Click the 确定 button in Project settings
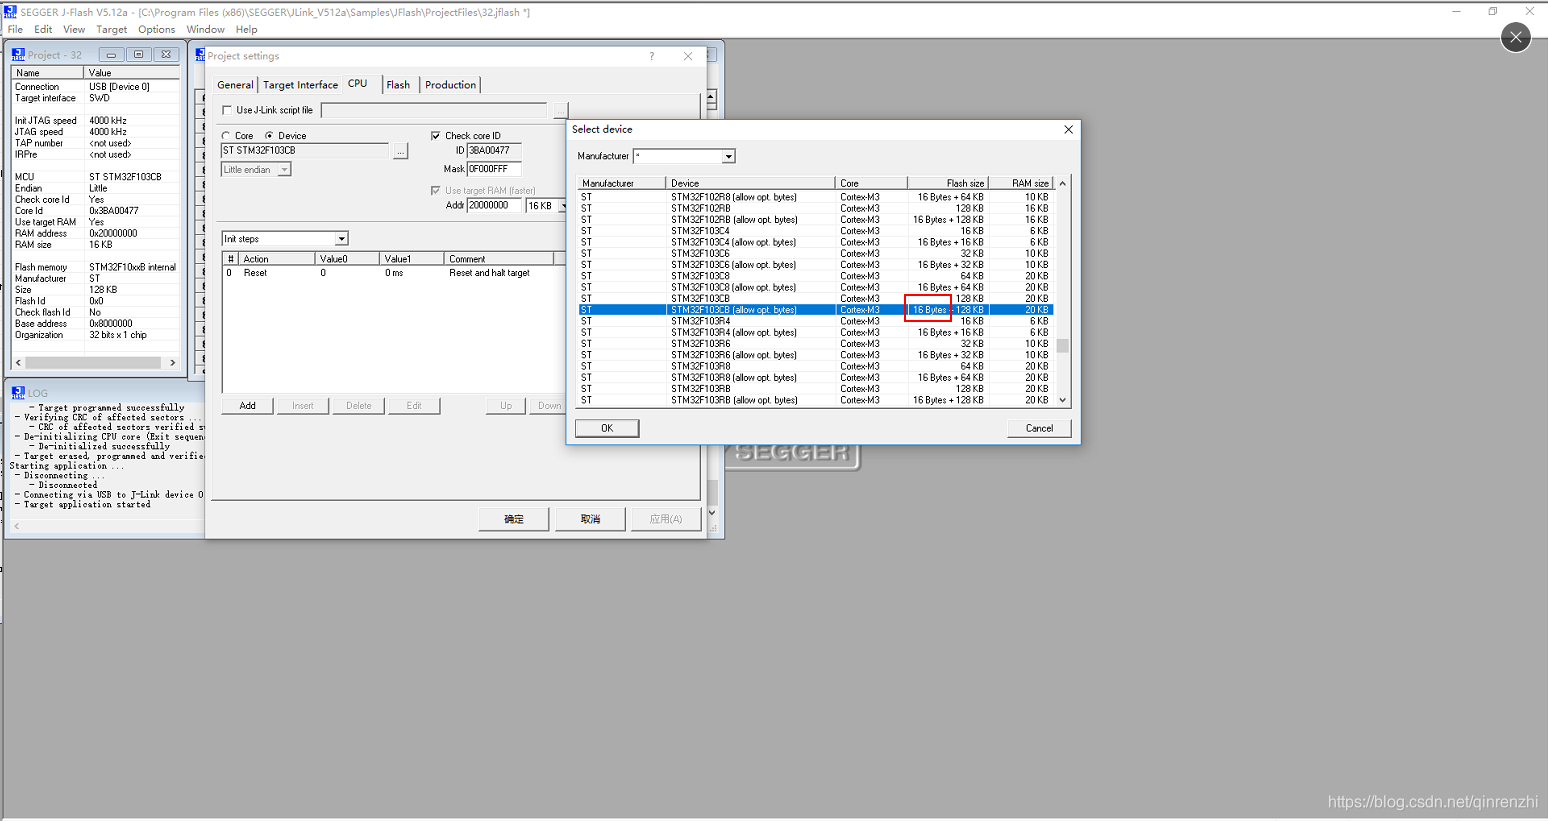The width and height of the screenshot is (1548, 821). coord(514,519)
